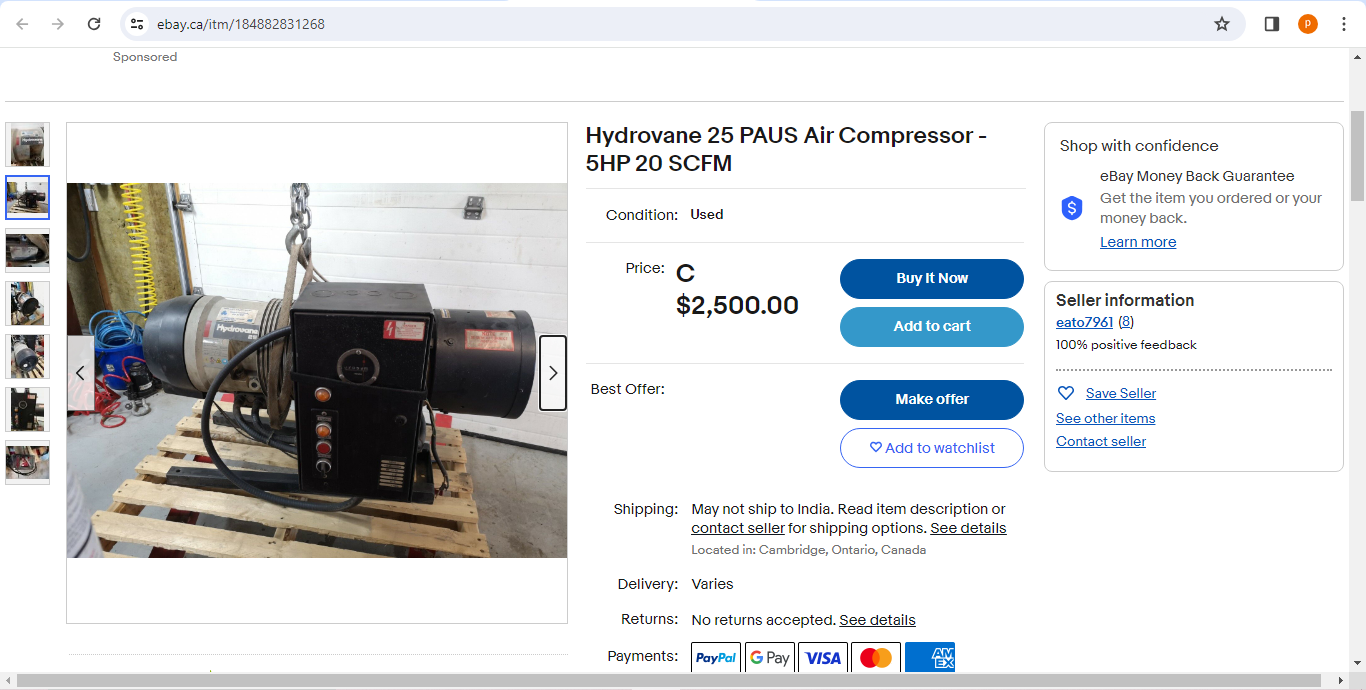The width and height of the screenshot is (1366, 690).
Task: Go back using browser back arrow
Action: 22,24
